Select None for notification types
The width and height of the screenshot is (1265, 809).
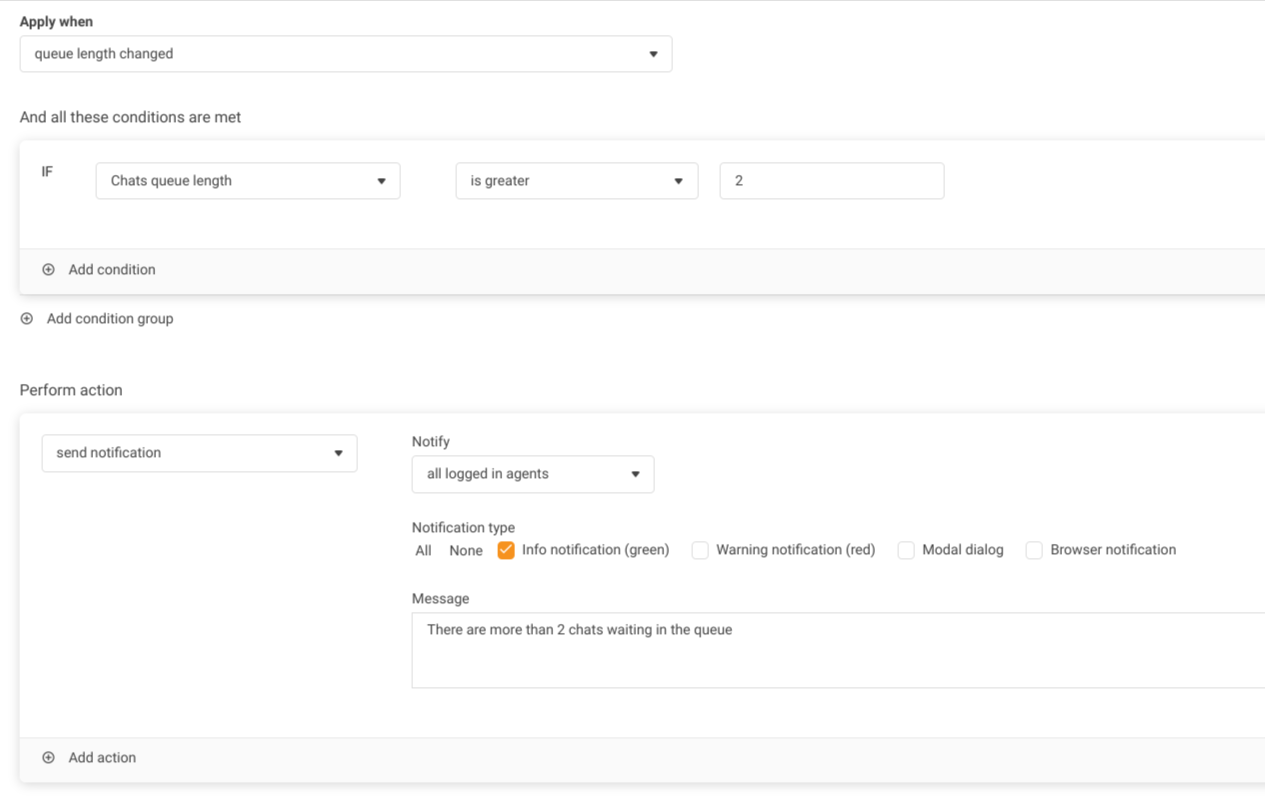click(x=465, y=551)
